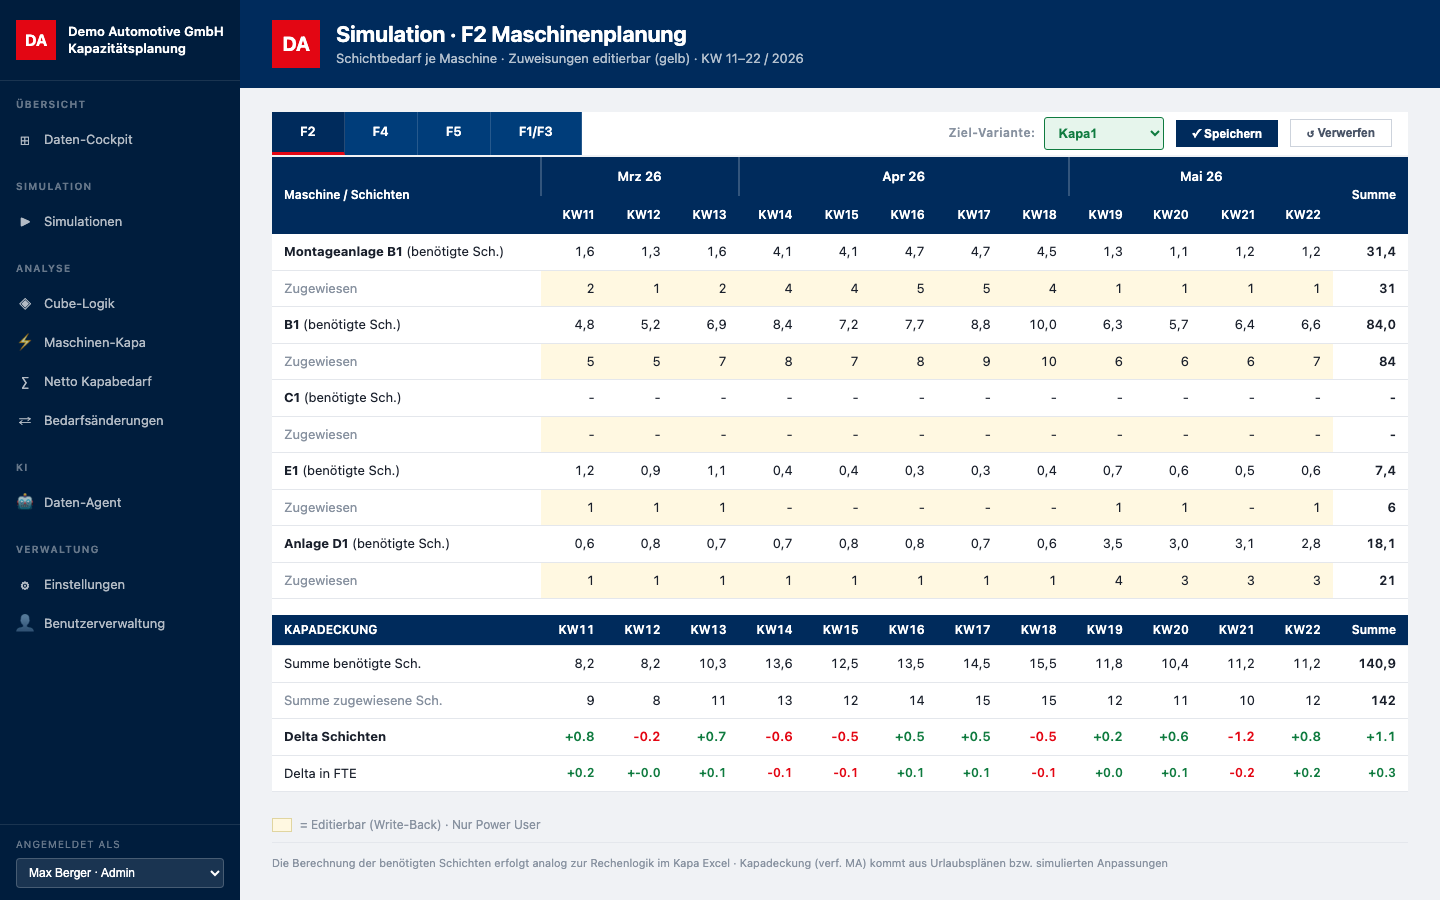
Task: Click Delta Schichten value -1.2 for KW21
Action: coord(1241,737)
